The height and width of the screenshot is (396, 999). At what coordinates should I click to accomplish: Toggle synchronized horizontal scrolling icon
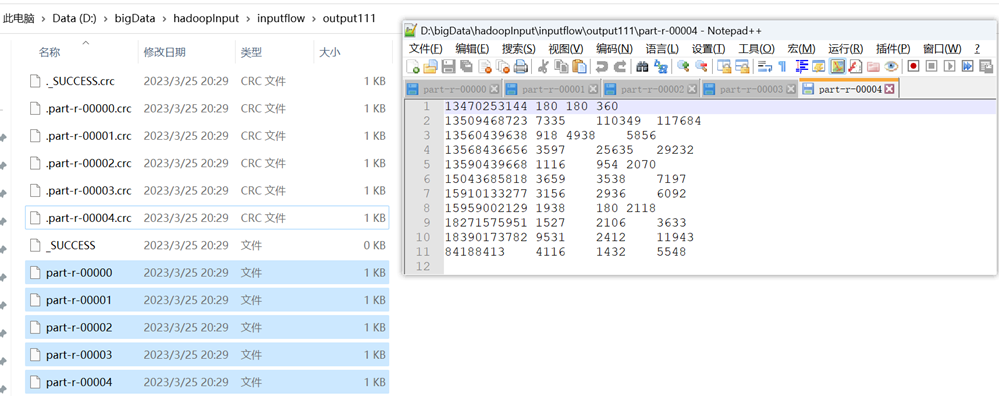pos(742,66)
